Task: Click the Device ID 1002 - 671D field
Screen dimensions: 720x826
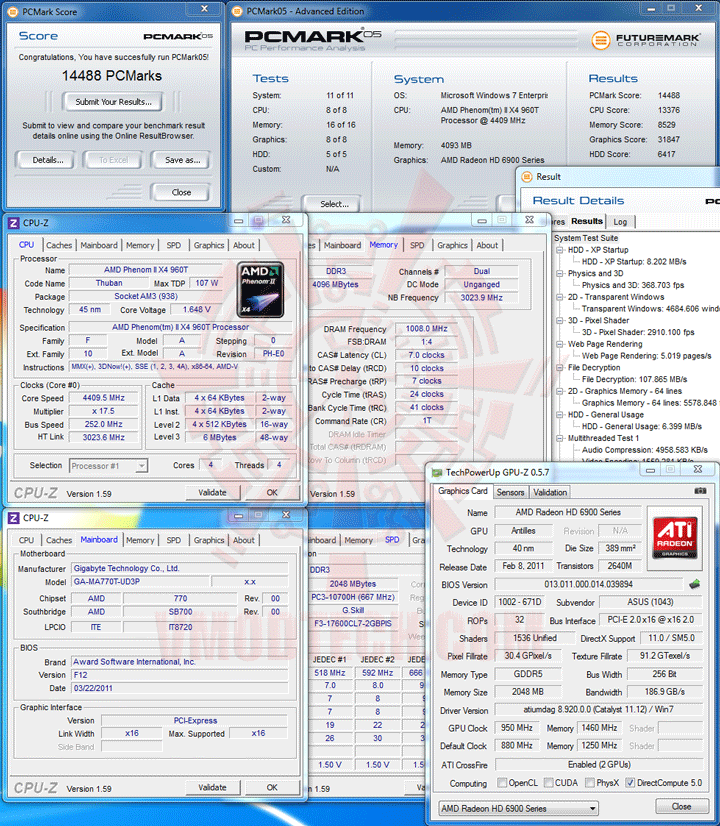Action: coord(520,602)
